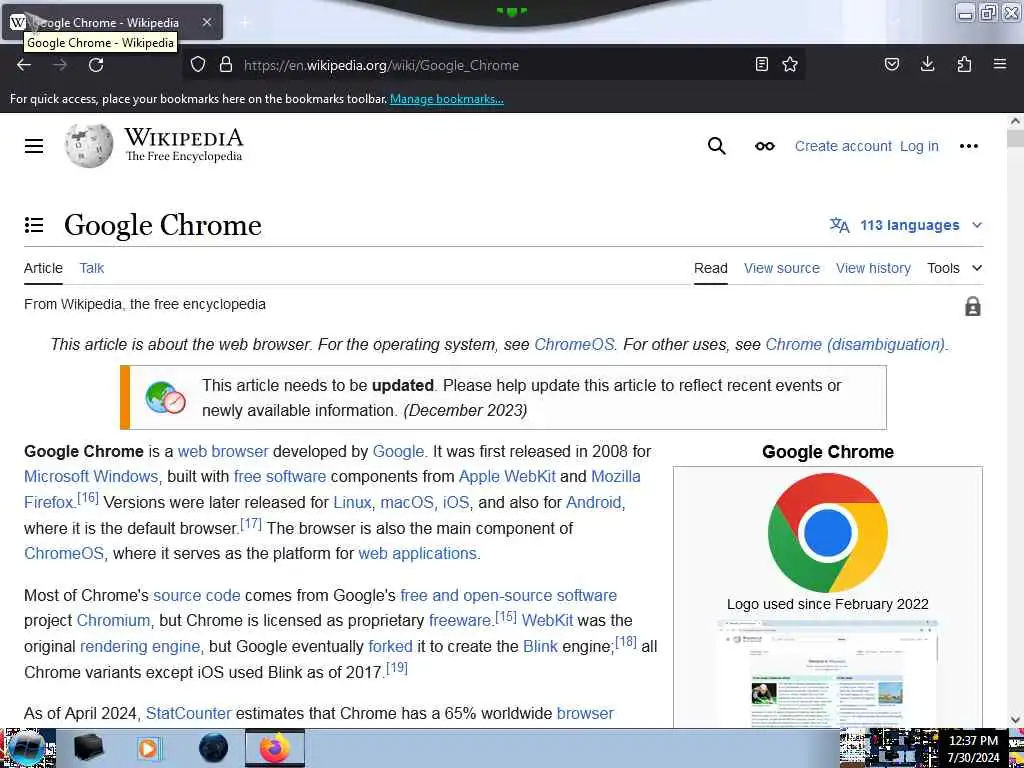This screenshot has height=768, width=1024.
Task: Open the View source tab
Action: tap(782, 268)
